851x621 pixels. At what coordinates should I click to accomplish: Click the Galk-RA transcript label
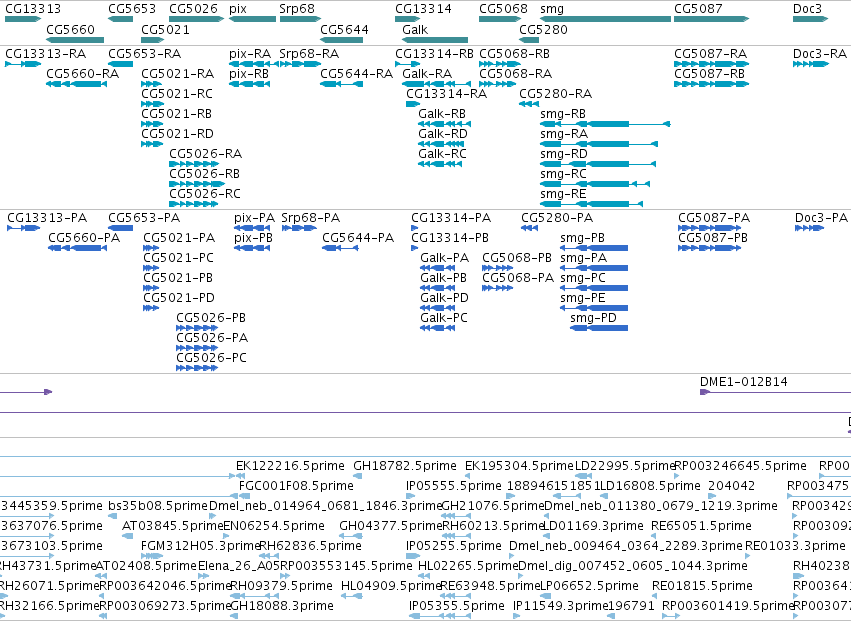pyautogui.click(x=427, y=74)
